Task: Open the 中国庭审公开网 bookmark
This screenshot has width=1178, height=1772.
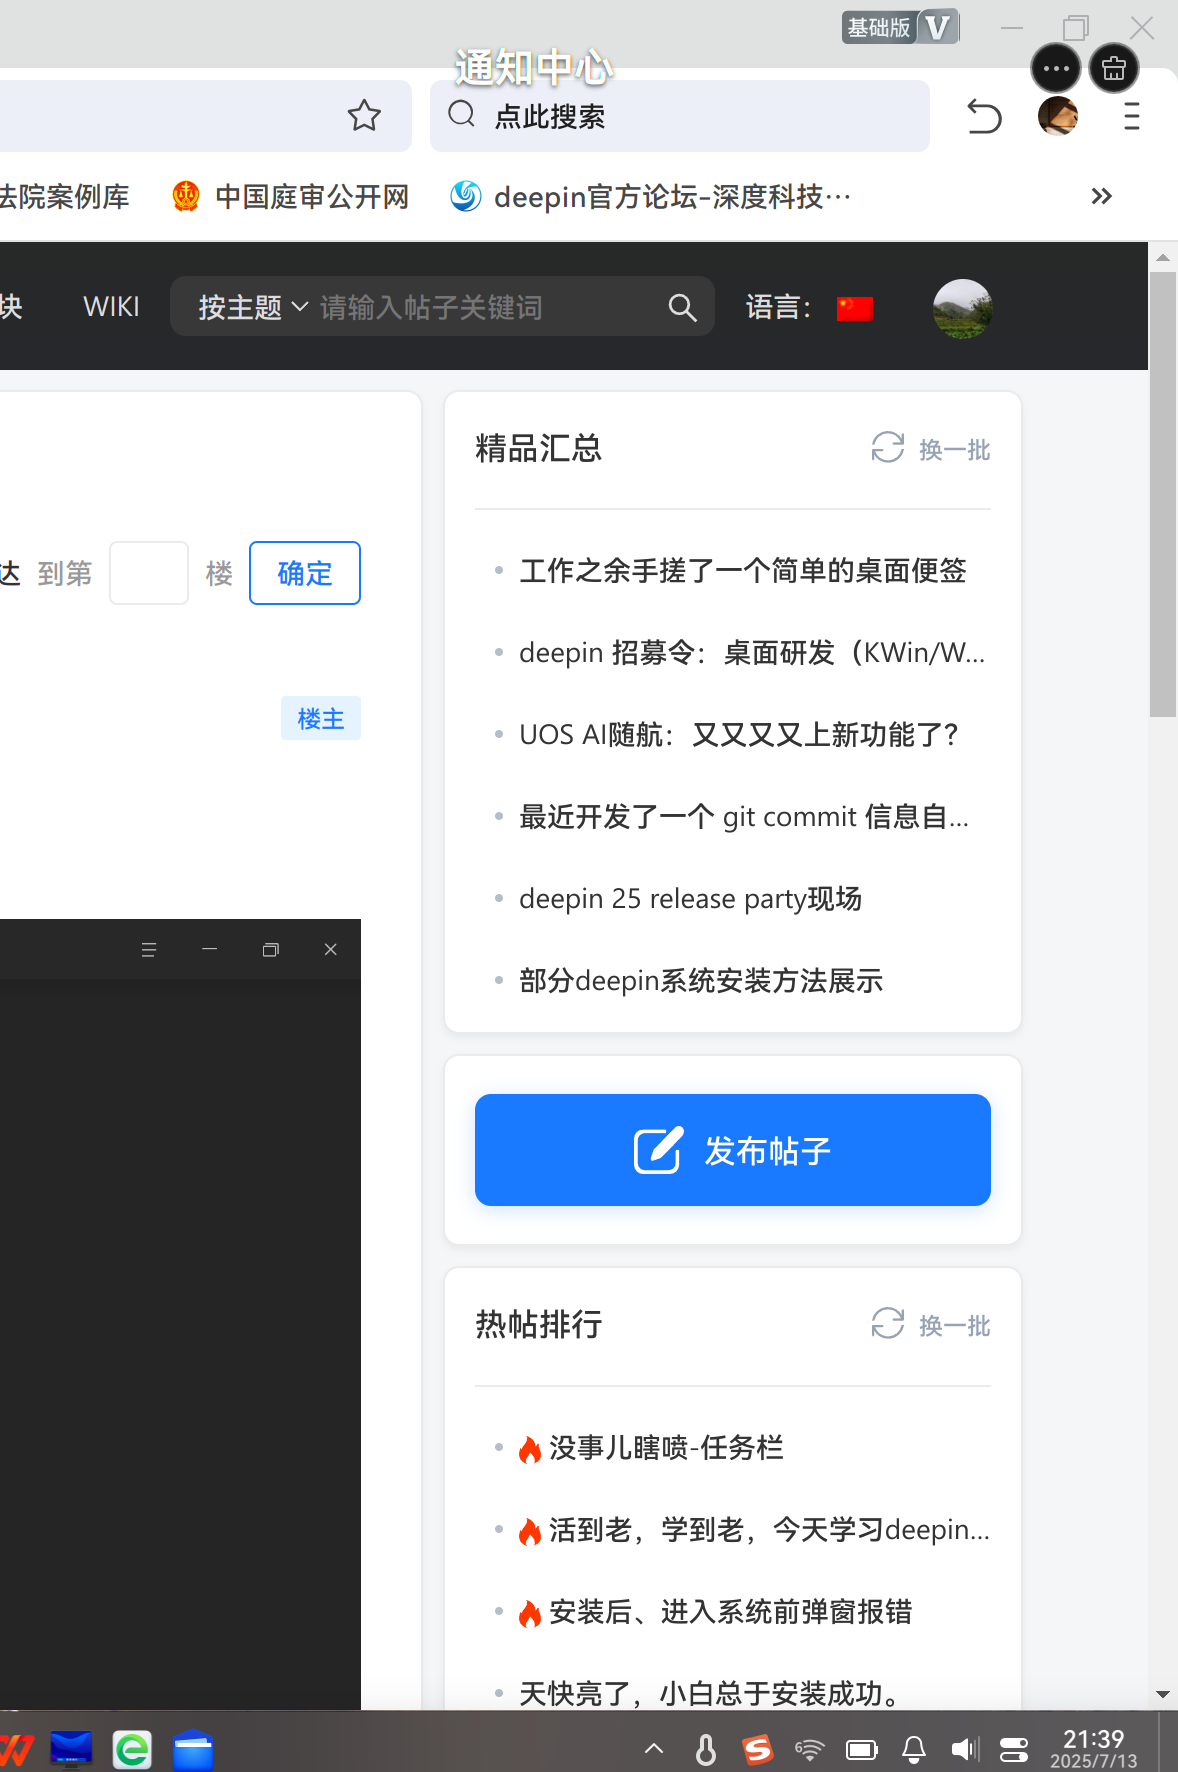Action: [291, 197]
